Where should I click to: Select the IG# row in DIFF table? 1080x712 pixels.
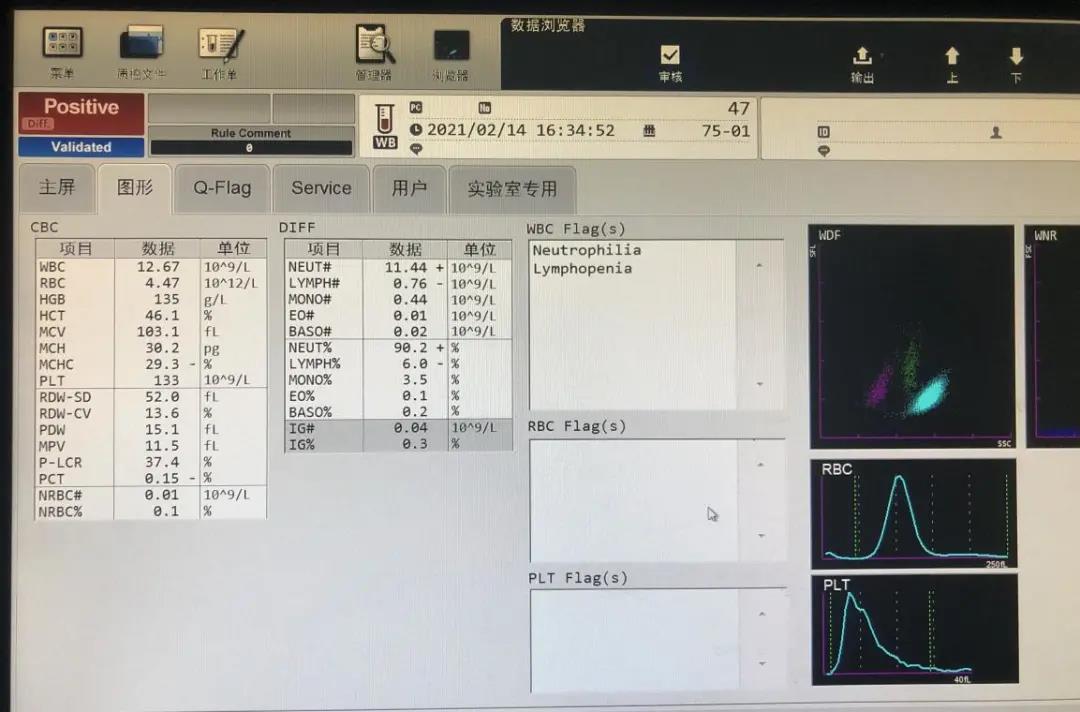pos(398,428)
